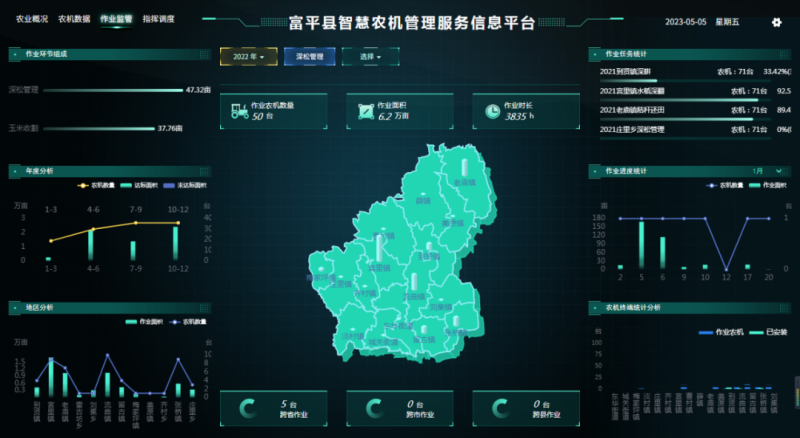Click the clock icon for work duration
The height and width of the screenshot is (438, 800).
(x=492, y=111)
